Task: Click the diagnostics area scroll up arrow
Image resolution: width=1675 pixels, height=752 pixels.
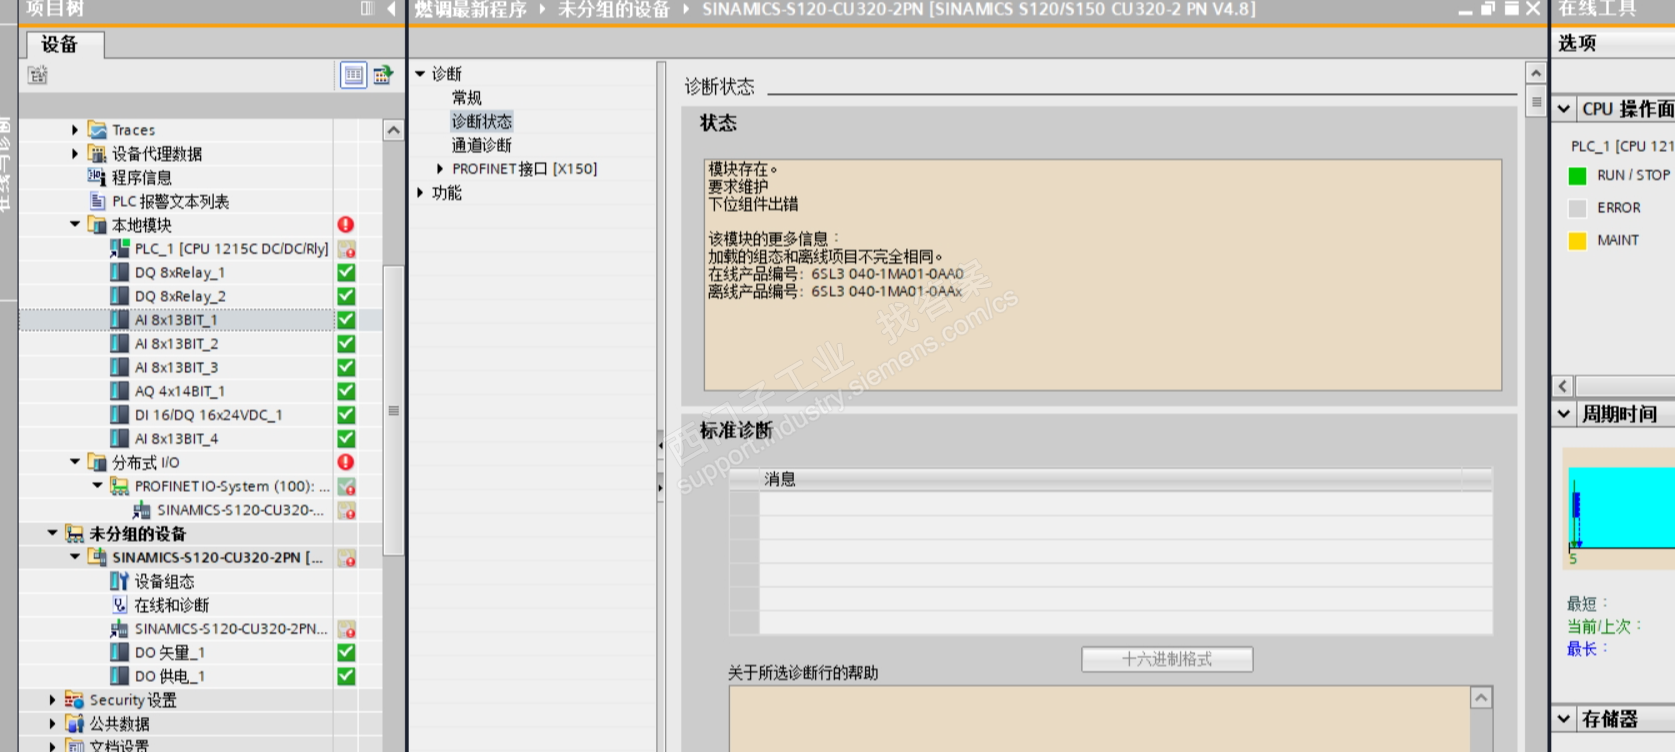Action: point(1536,73)
